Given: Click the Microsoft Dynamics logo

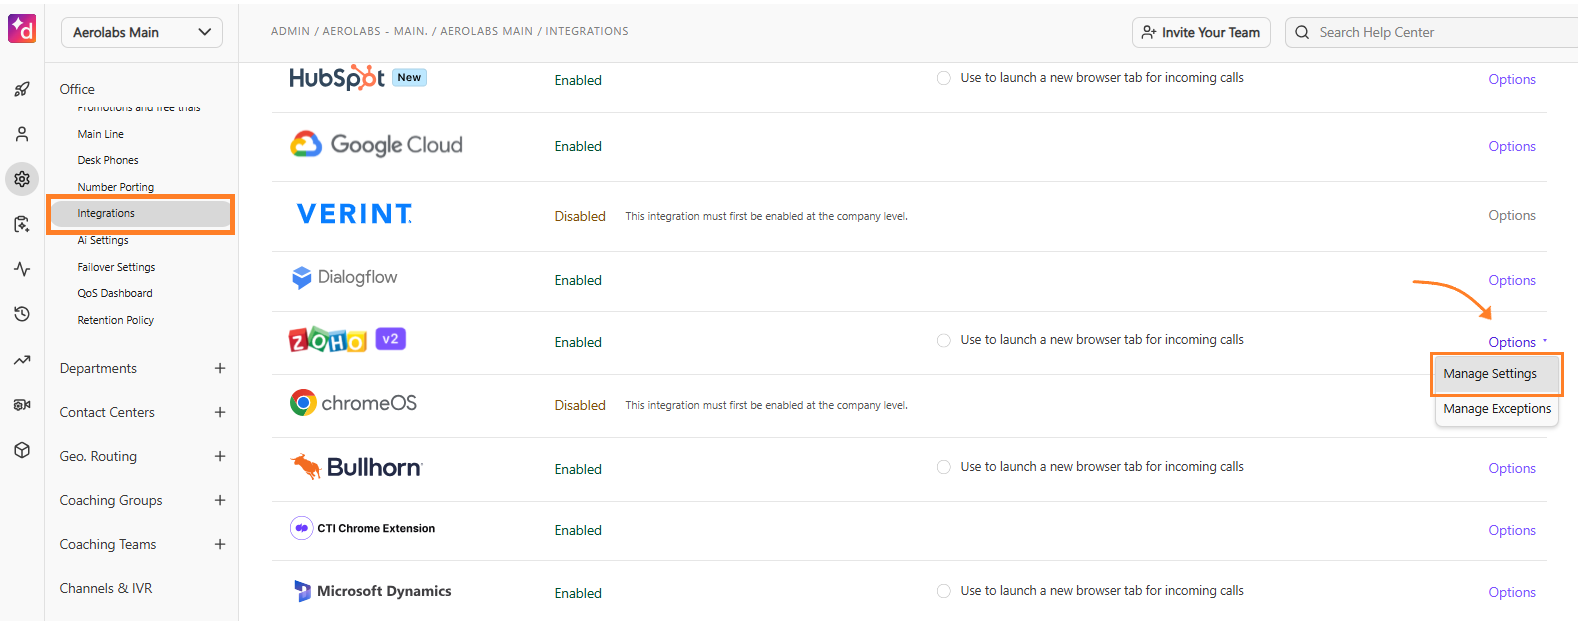Looking at the screenshot, I should 372,591.
